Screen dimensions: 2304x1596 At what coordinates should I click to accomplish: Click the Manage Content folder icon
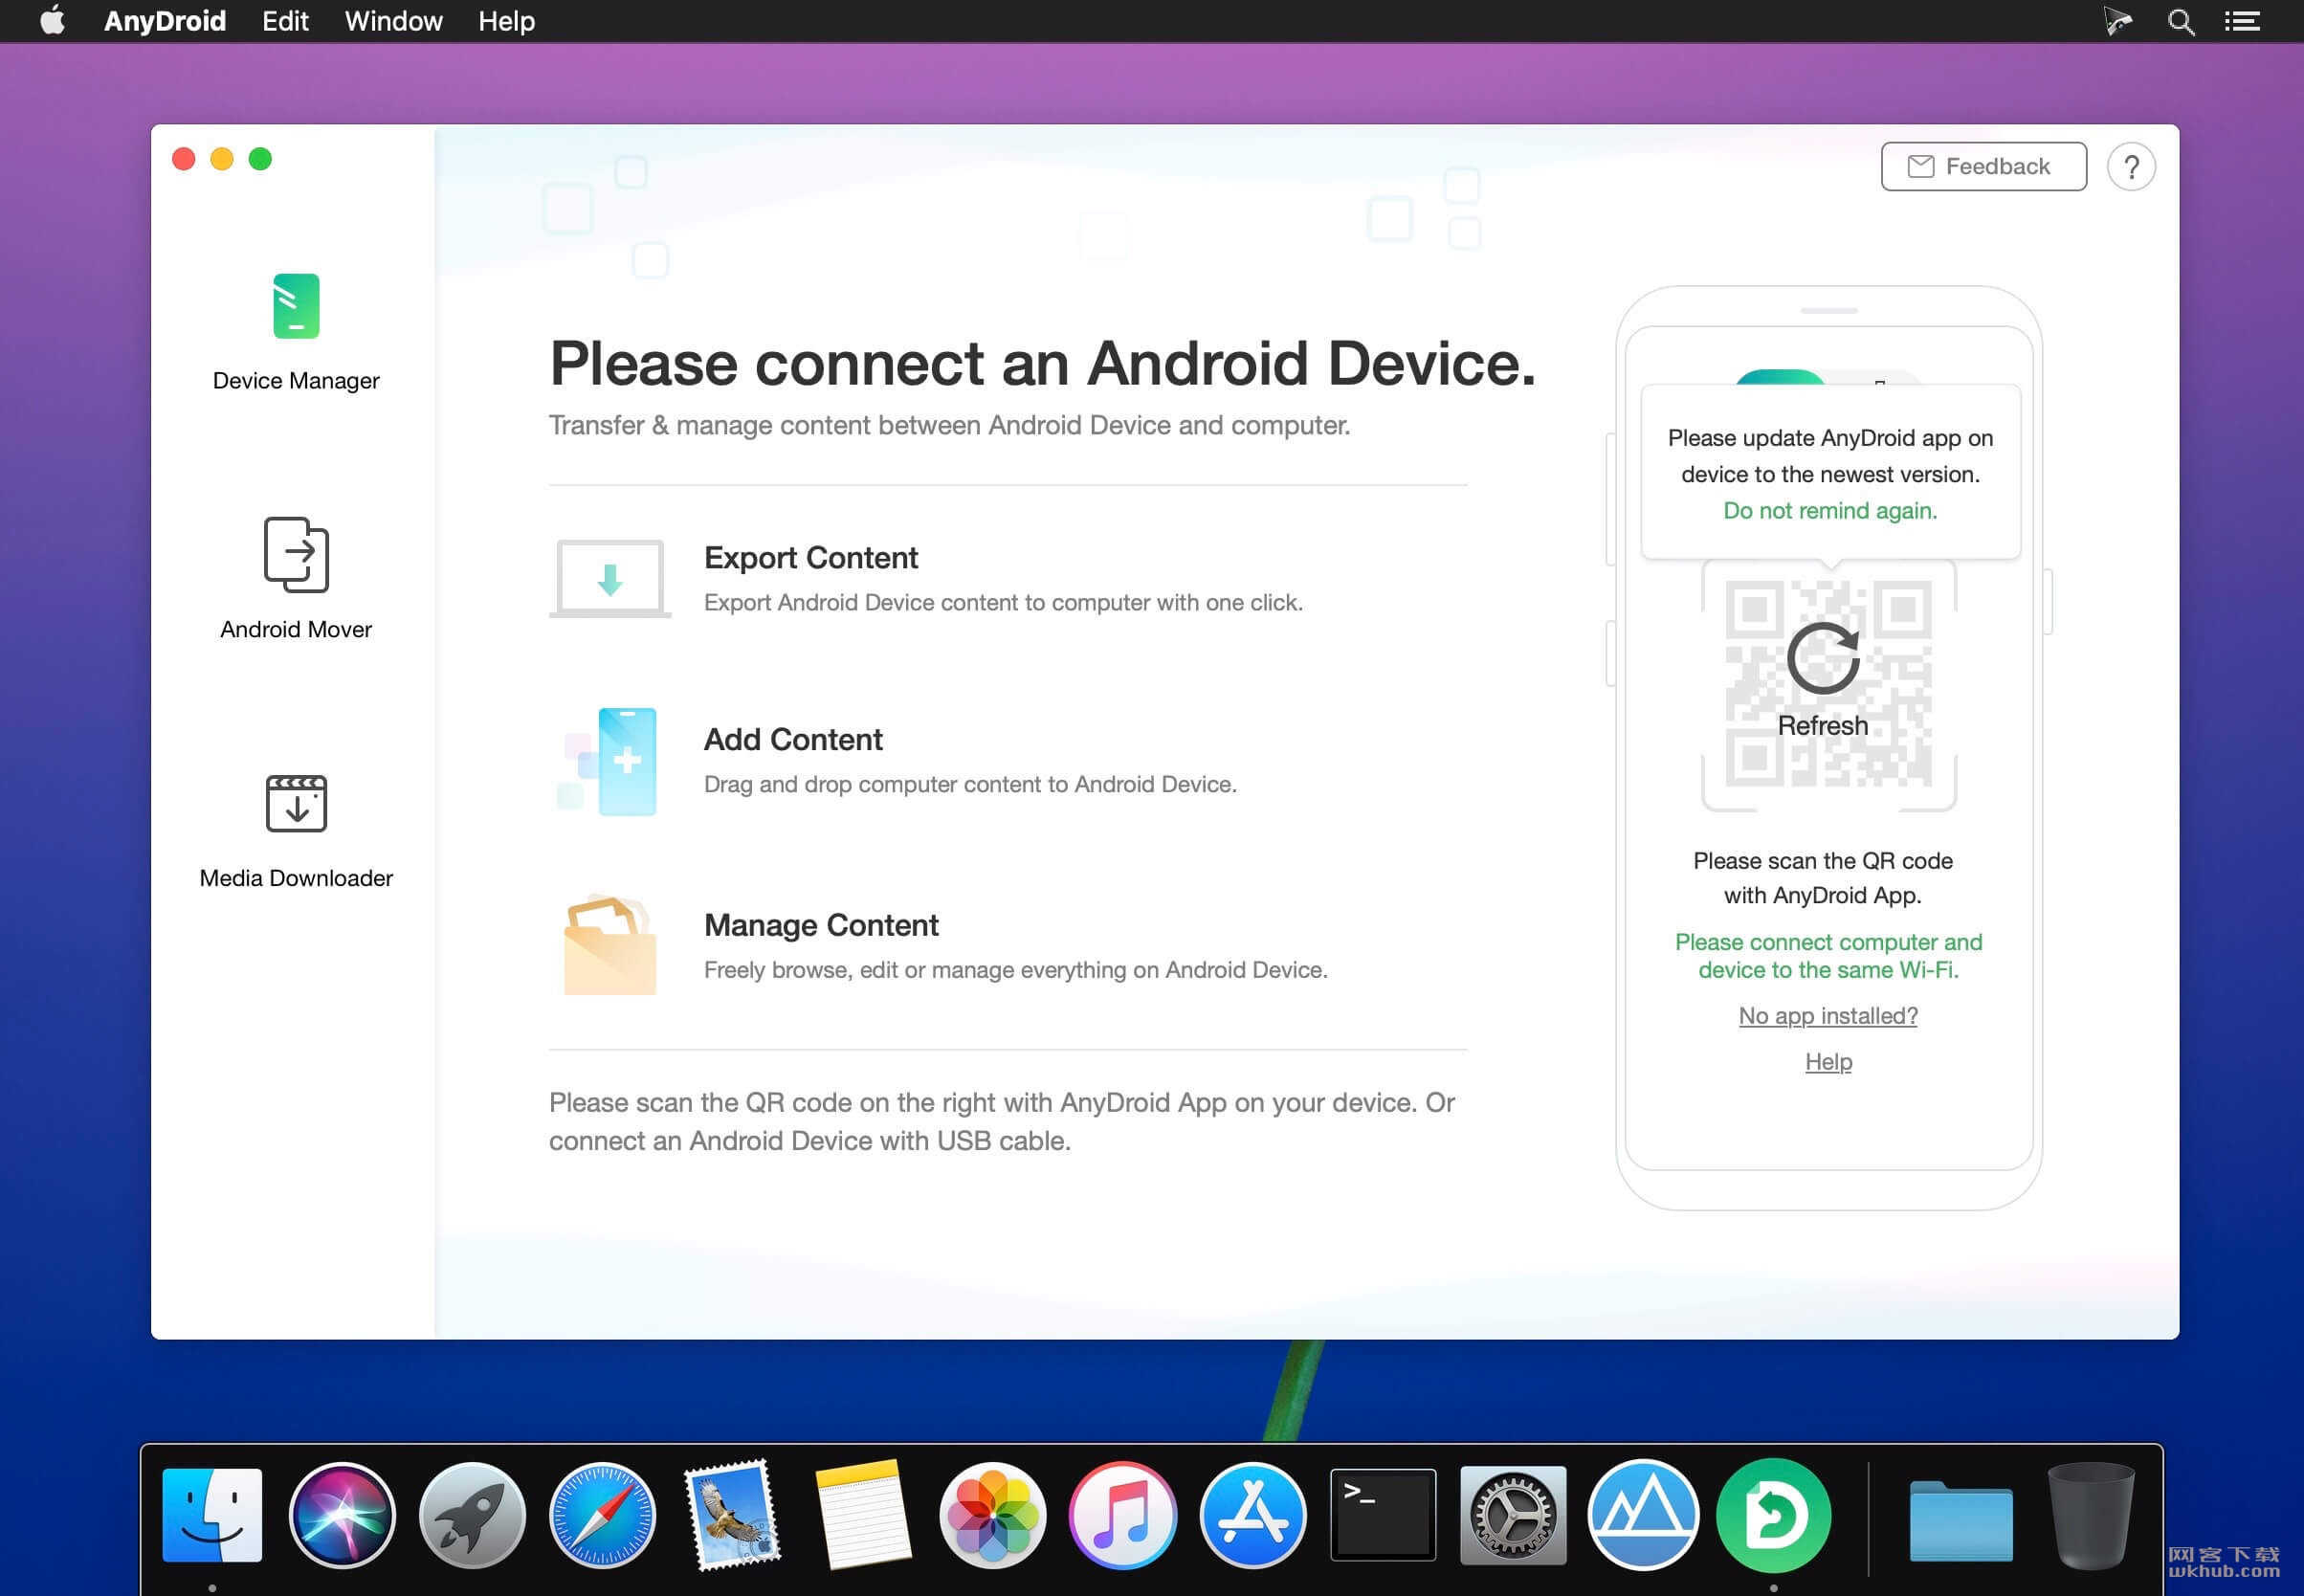tap(610, 945)
